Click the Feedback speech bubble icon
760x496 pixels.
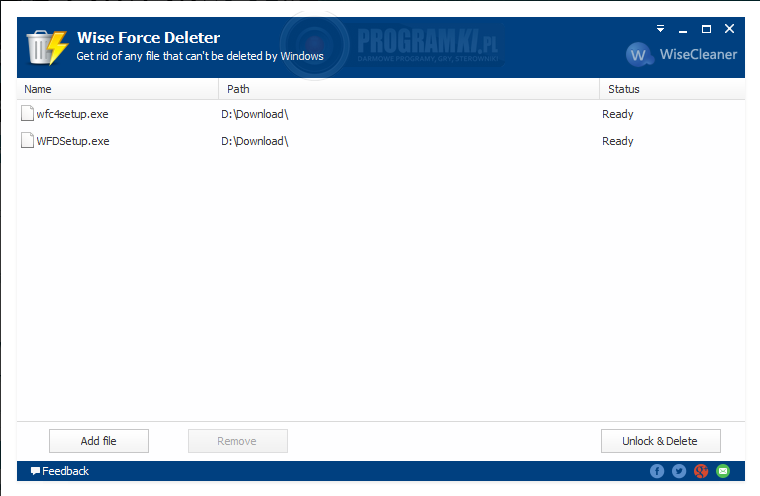click(x=35, y=471)
